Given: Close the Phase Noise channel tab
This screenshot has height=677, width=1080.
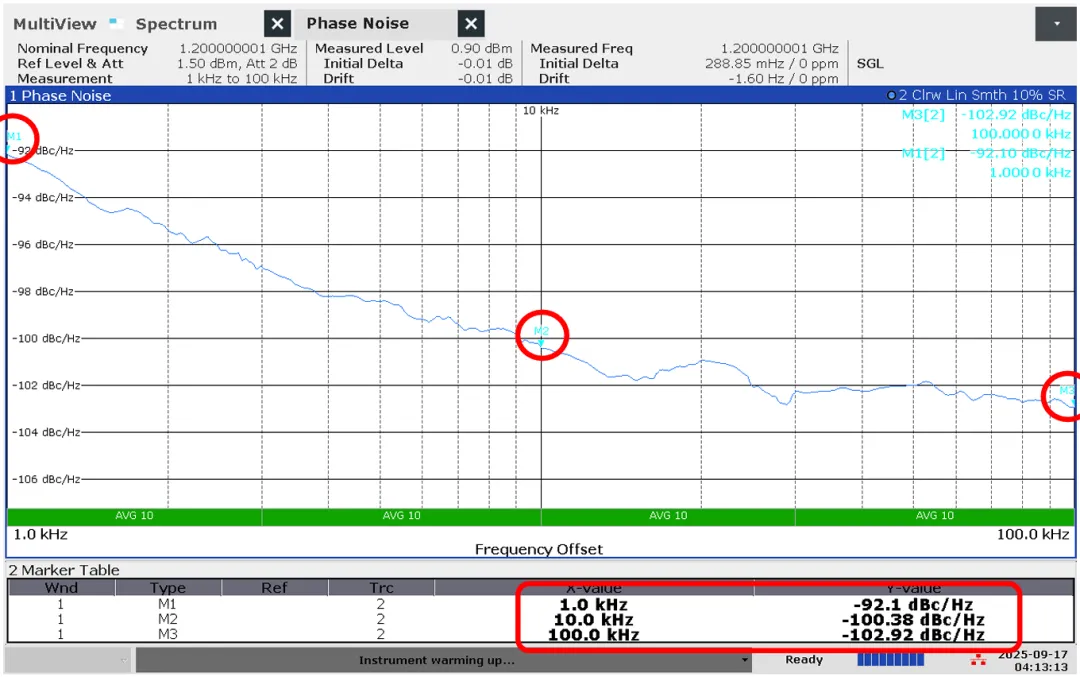Looking at the screenshot, I should pos(472,24).
